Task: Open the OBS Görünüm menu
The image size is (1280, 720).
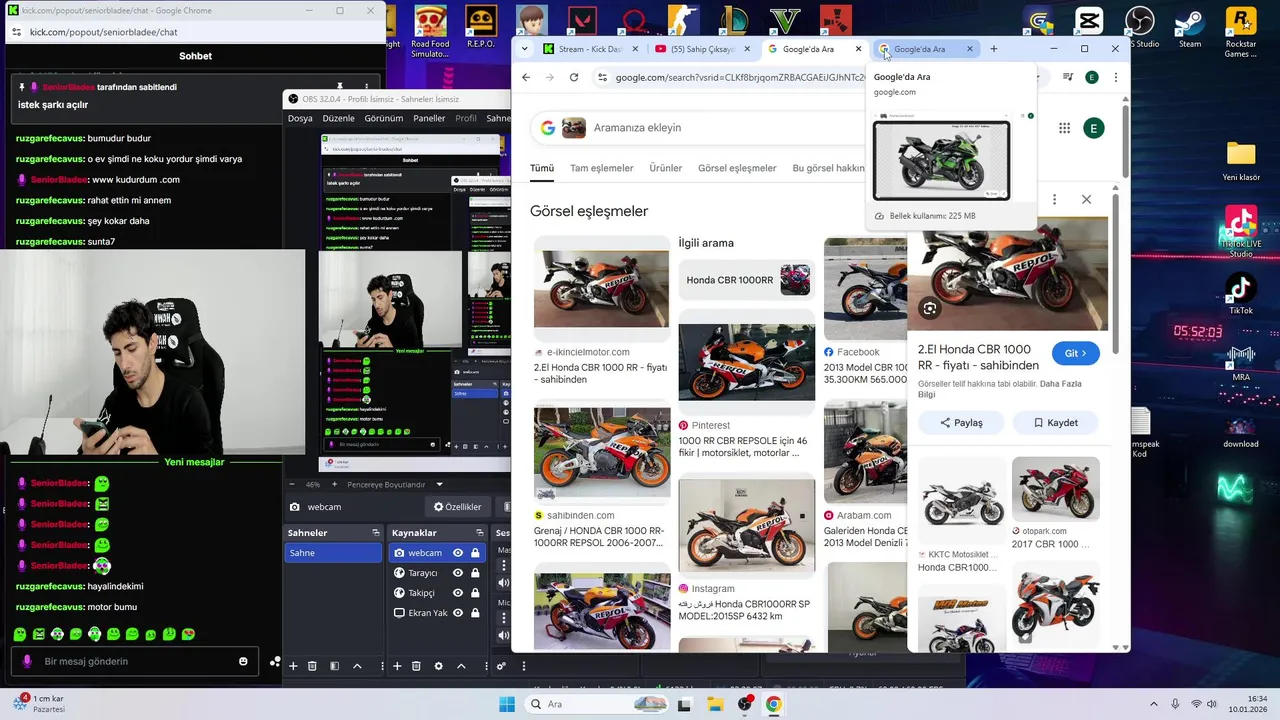Action: (383, 118)
